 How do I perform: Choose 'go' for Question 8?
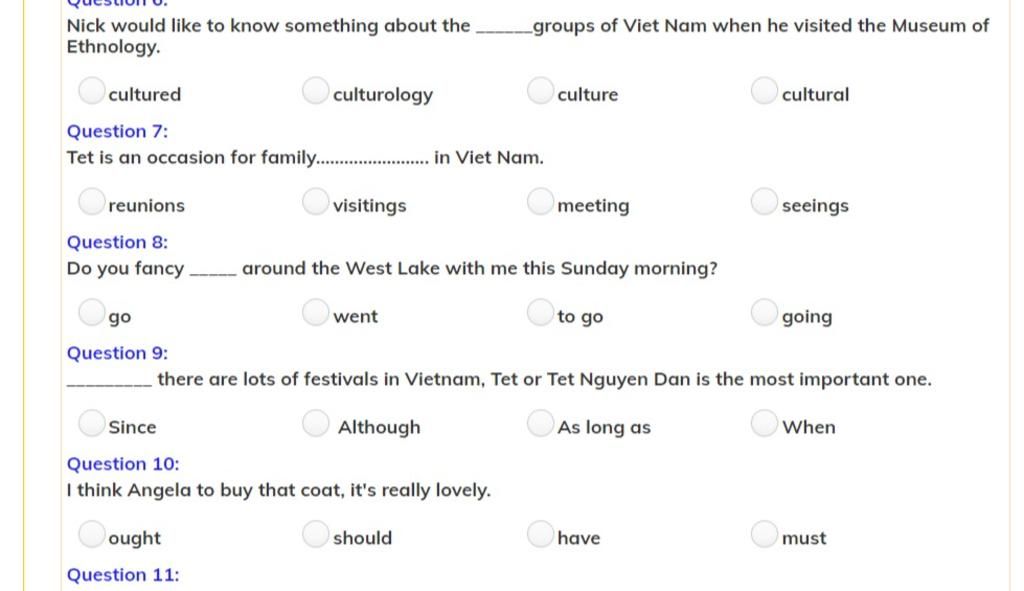point(91,312)
